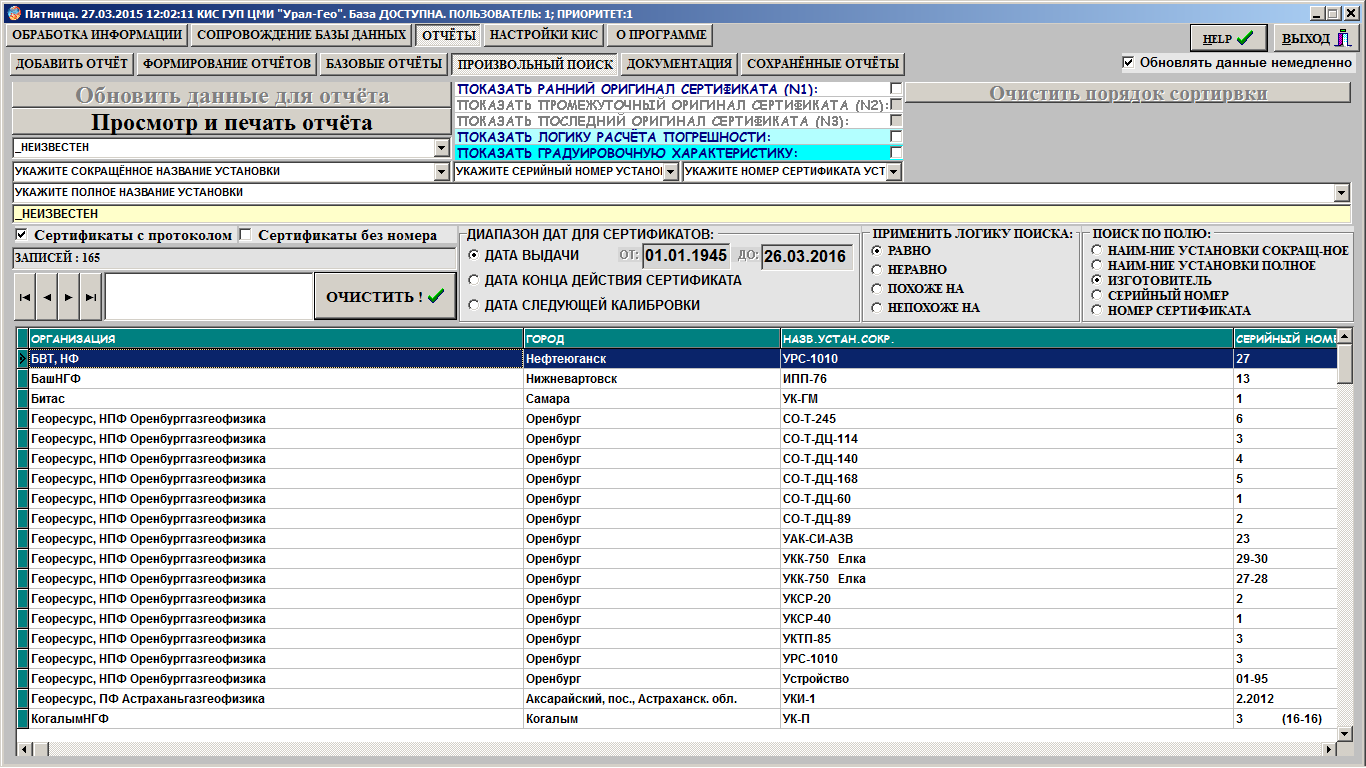Switch to 'НАСТРОЙКИ КИС' tab
The width and height of the screenshot is (1366, 768).
coord(544,35)
